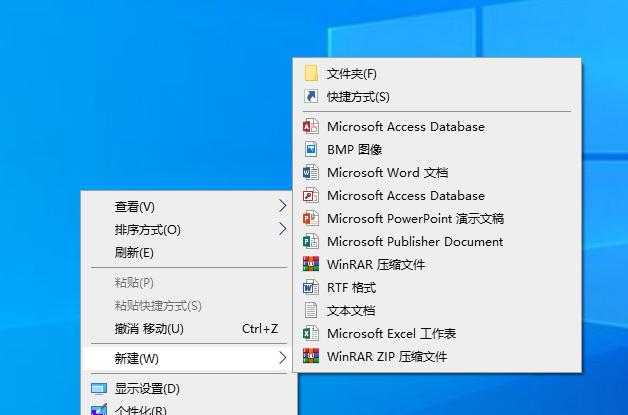Click the BMP image file icon

[311, 149]
